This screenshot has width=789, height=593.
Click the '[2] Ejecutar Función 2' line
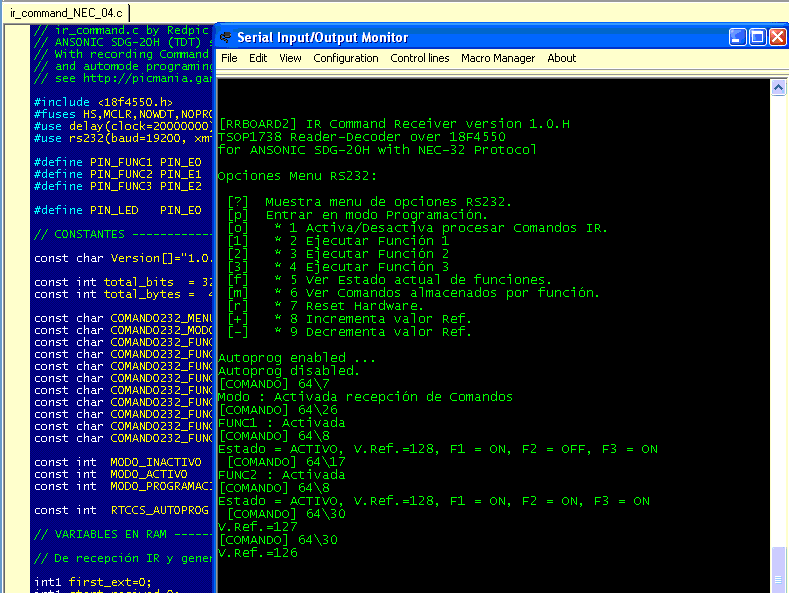coord(338,254)
